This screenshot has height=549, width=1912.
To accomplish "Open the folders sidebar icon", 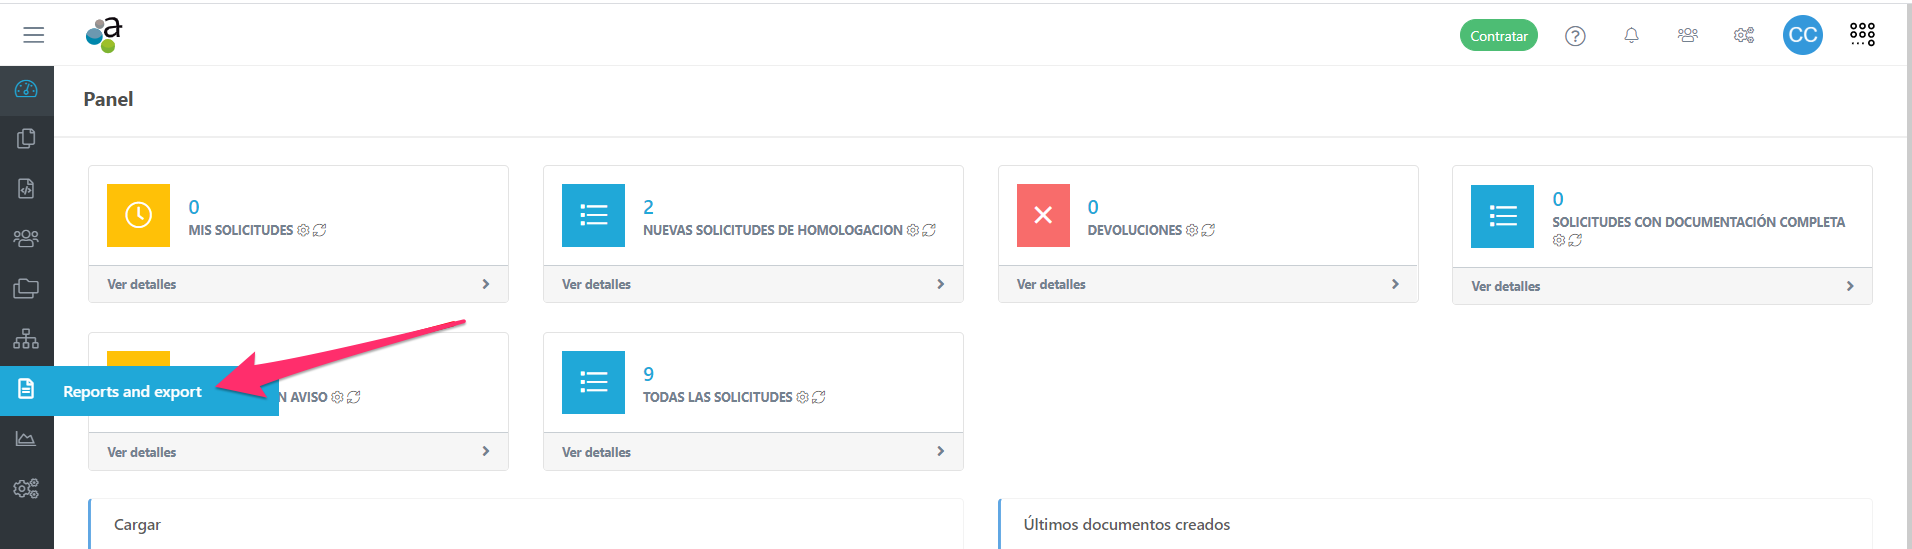I will click(26, 289).
